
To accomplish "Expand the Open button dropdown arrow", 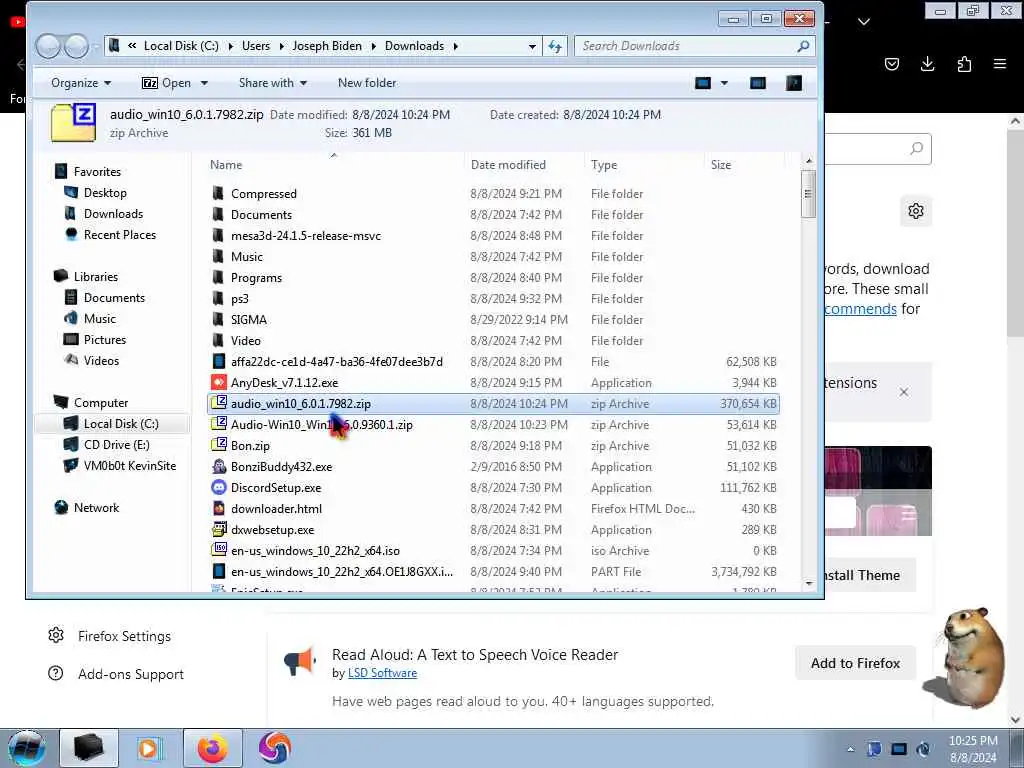I will (204, 83).
